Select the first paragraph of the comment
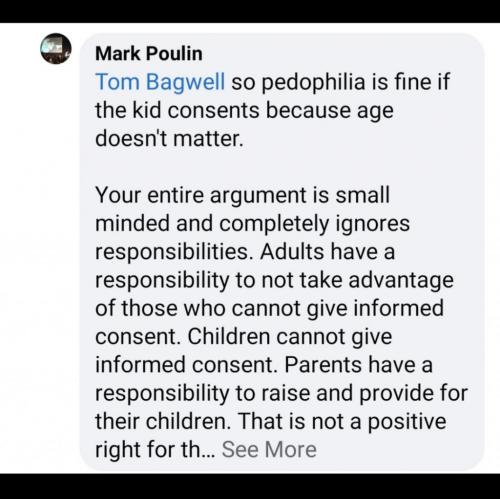 [272, 110]
